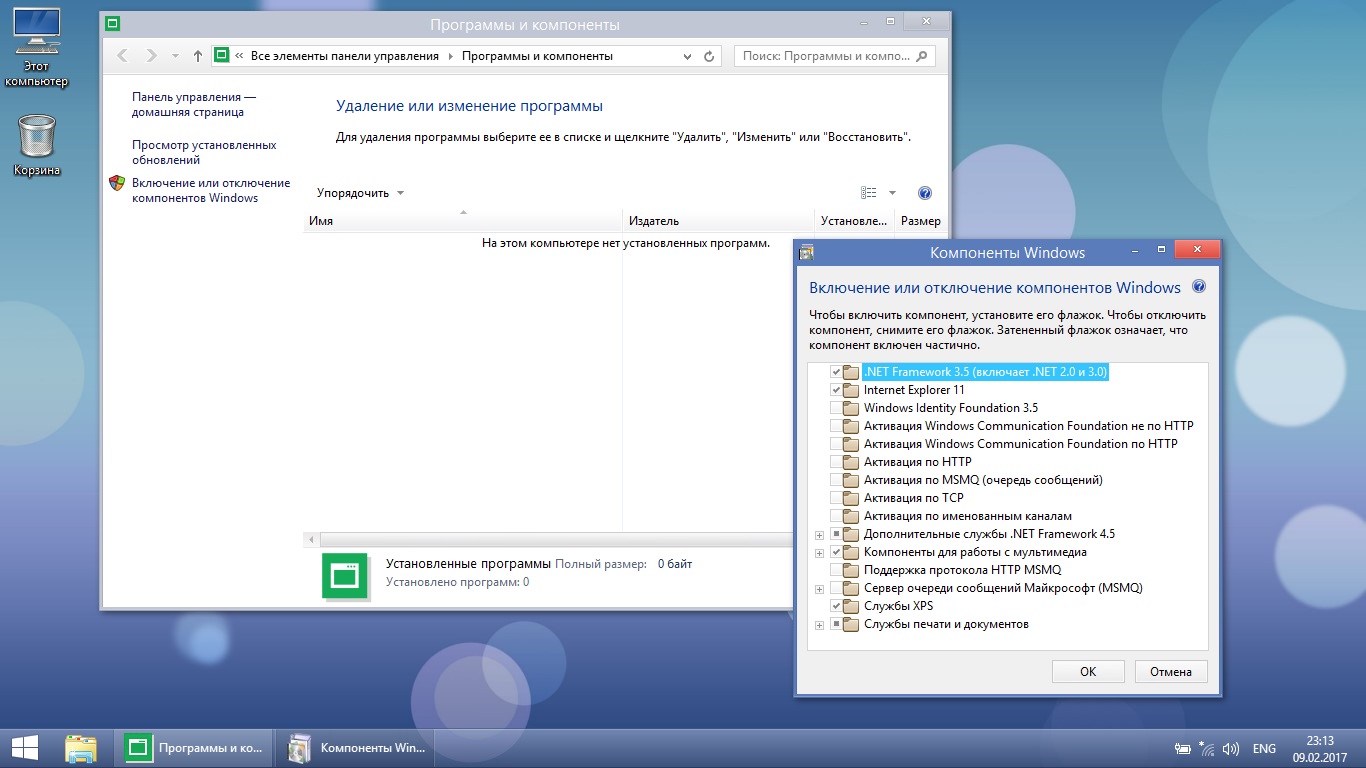The width and height of the screenshot is (1366, 768).
Task: Open the view options dropdown arrow
Action: (892, 193)
